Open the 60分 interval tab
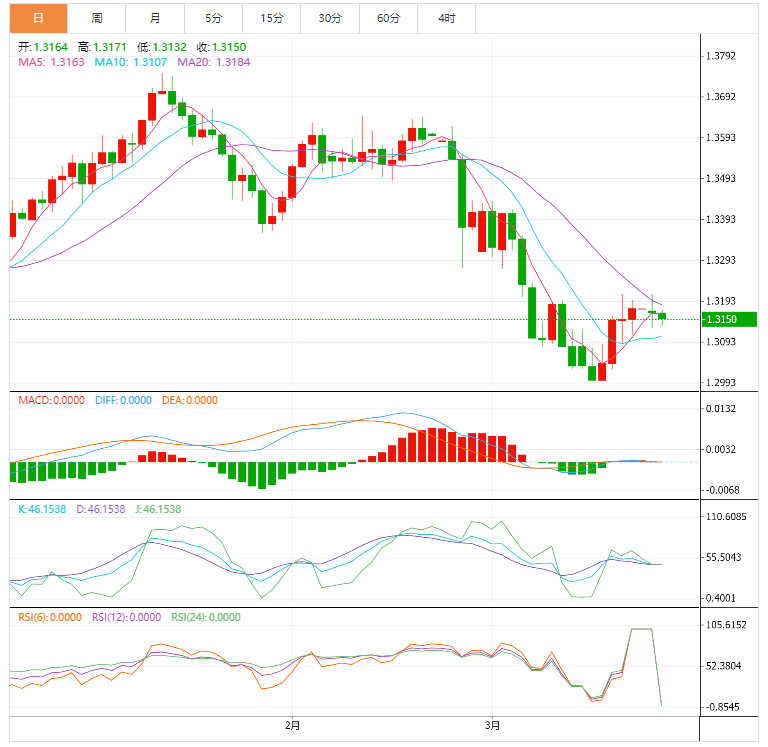 [388, 18]
